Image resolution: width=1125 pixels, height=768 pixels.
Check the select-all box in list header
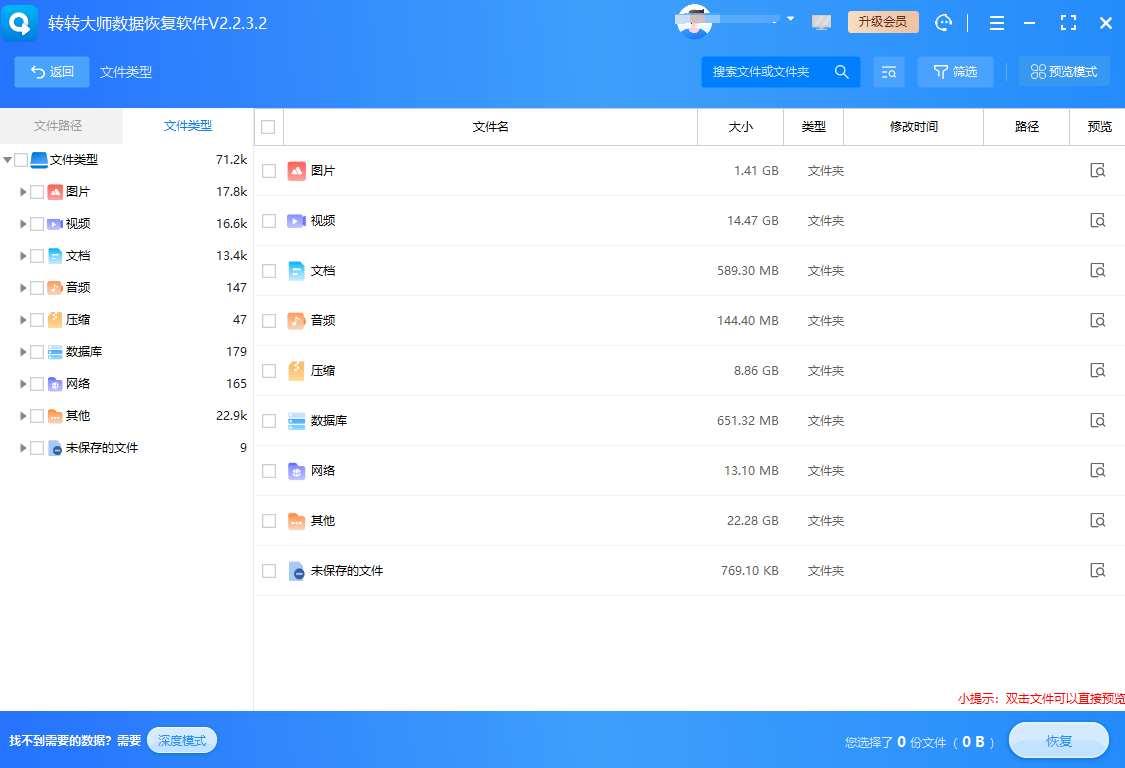(x=268, y=126)
